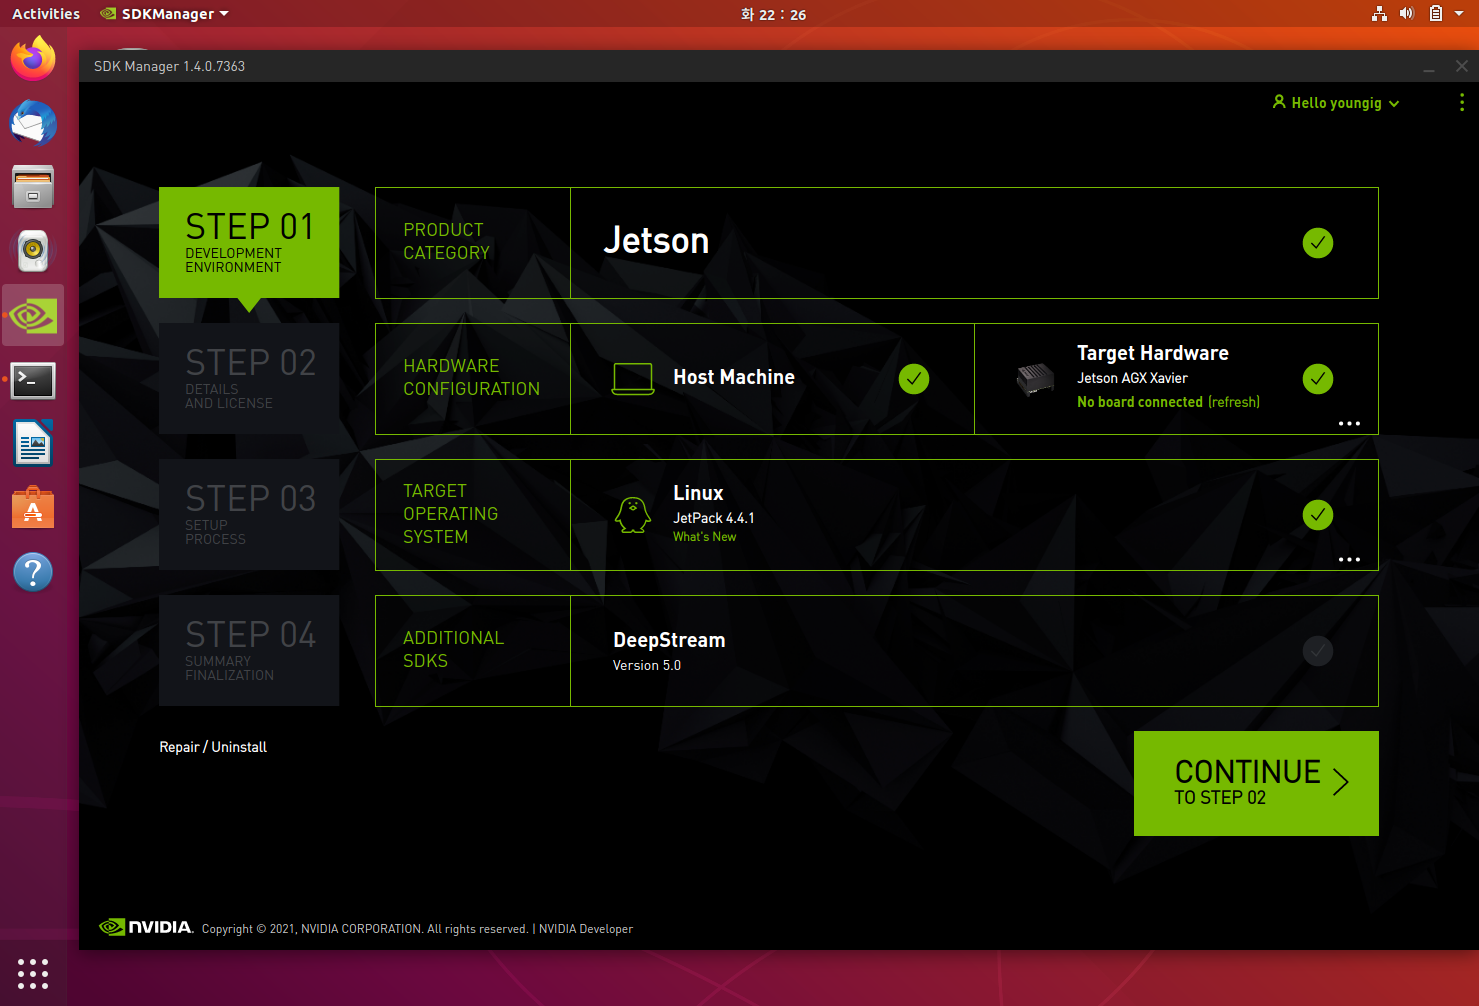The height and width of the screenshot is (1006, 1479).
Task: Open Ubuntu Software from the dock
Action: tap(33, 508)
